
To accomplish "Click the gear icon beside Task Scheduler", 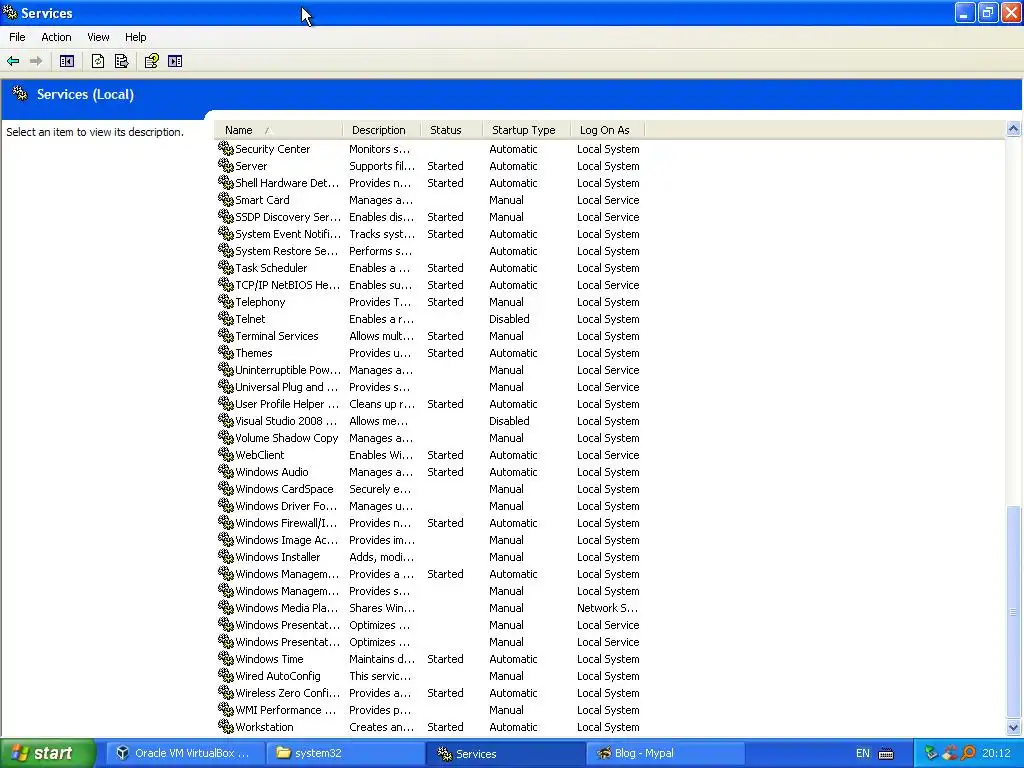I will [x=226, y=268].
